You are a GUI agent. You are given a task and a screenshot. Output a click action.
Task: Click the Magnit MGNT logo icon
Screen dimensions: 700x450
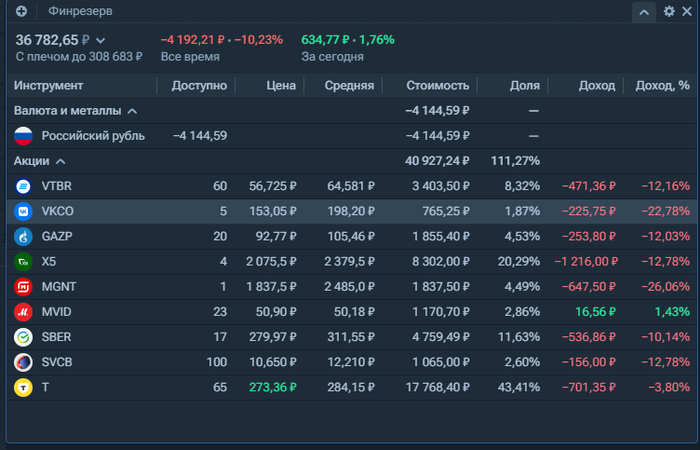coord(23,287)
